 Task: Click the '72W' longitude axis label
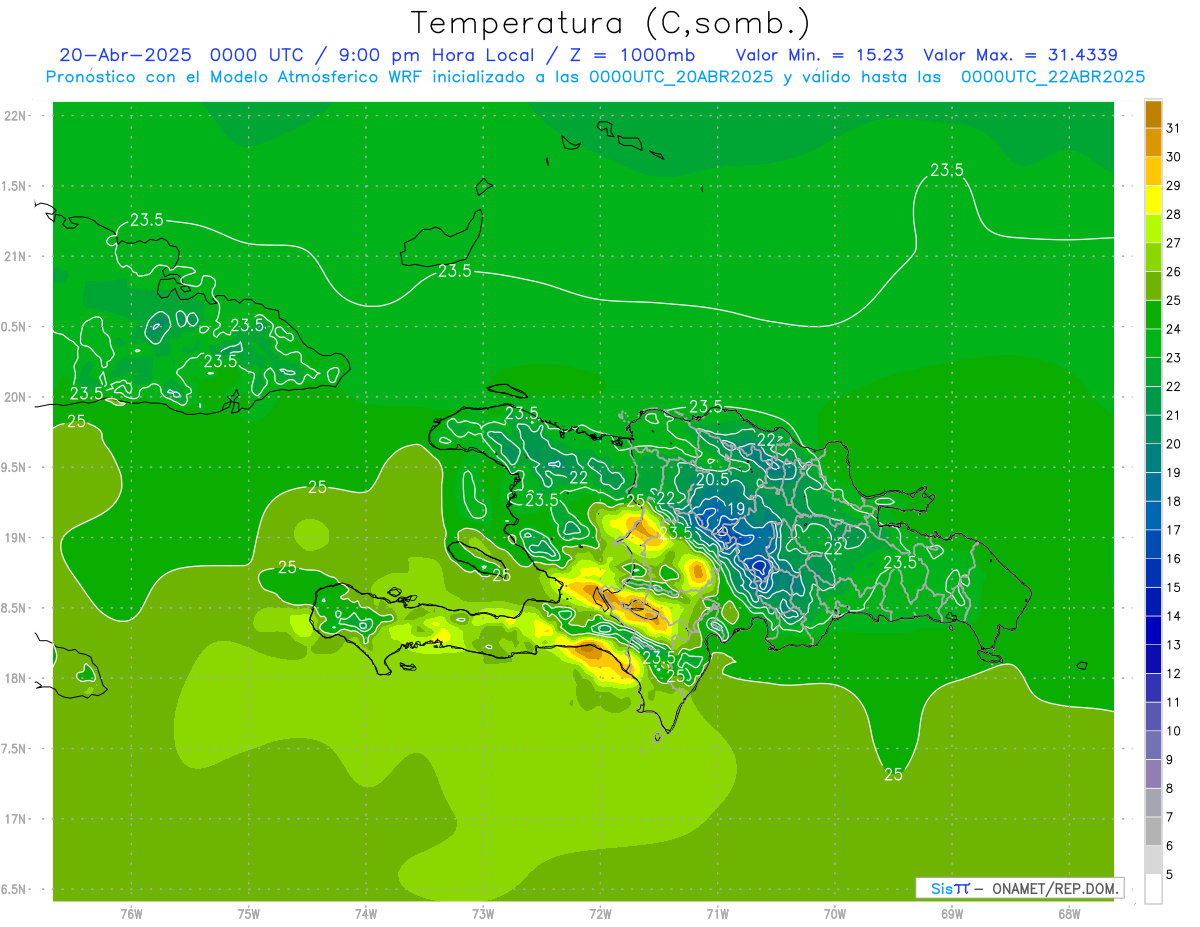600,913
